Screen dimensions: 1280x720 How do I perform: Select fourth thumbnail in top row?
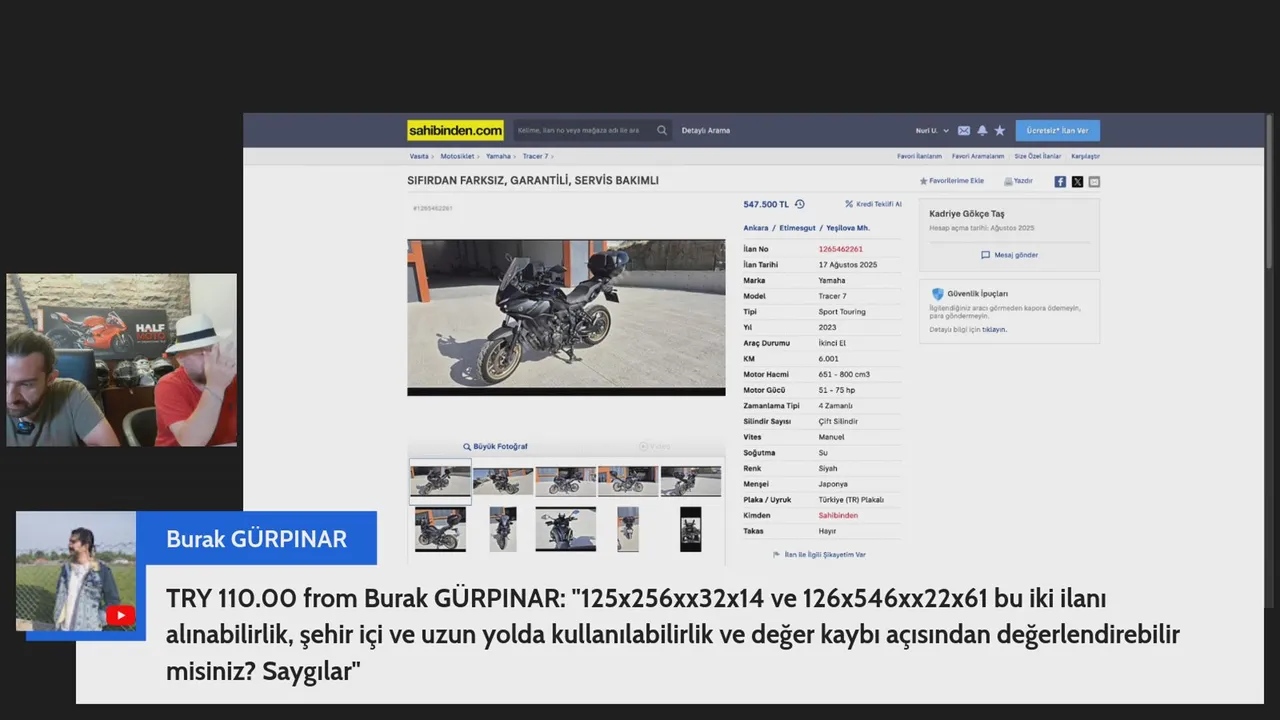pyautogui.click(x=628, y=481)
